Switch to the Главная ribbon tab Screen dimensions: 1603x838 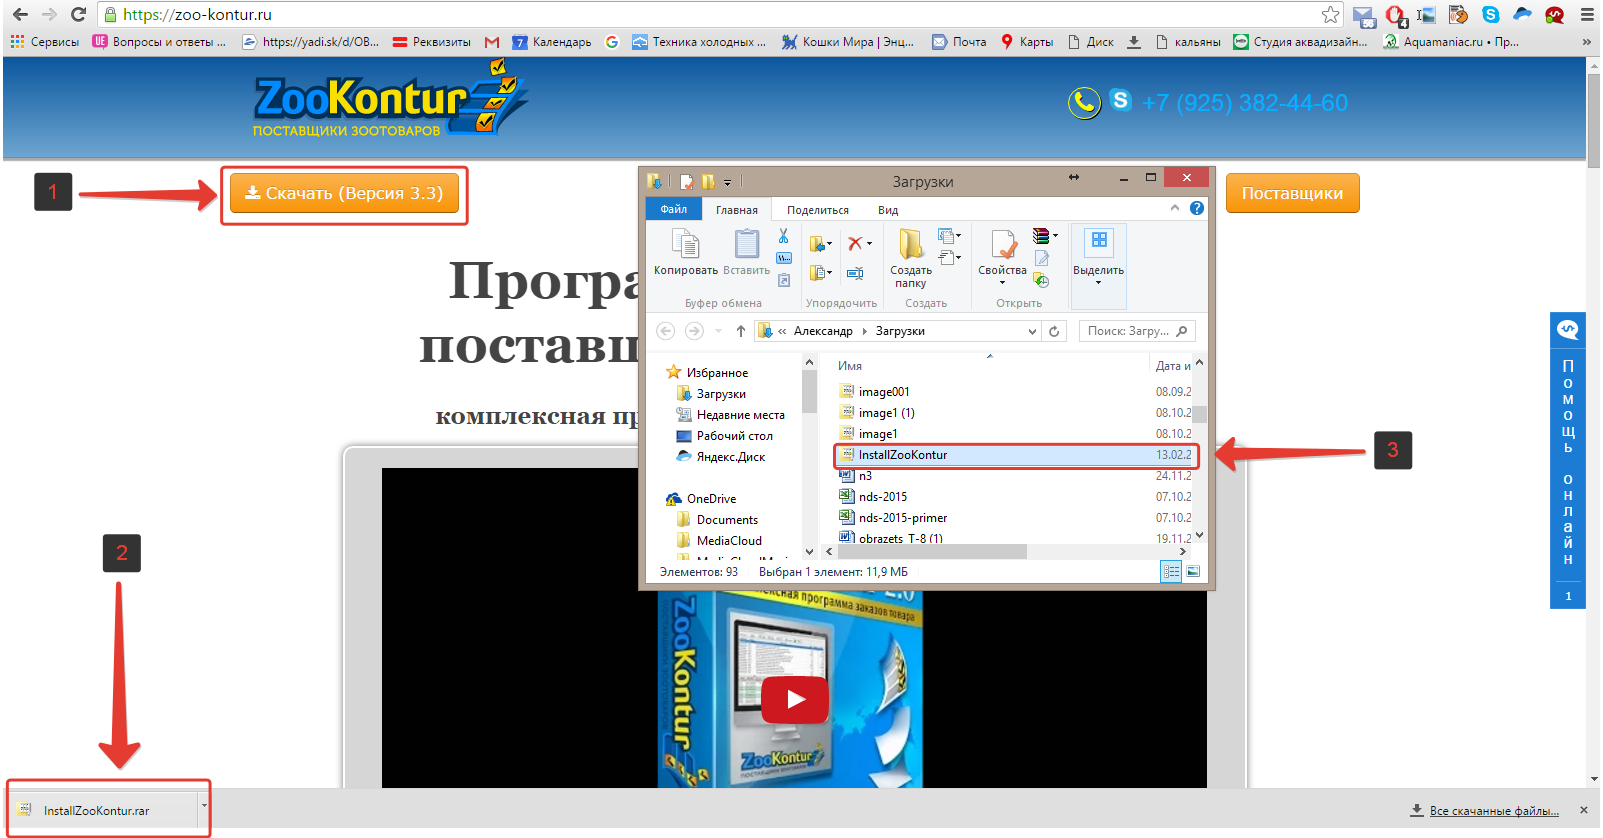point(737,210)
